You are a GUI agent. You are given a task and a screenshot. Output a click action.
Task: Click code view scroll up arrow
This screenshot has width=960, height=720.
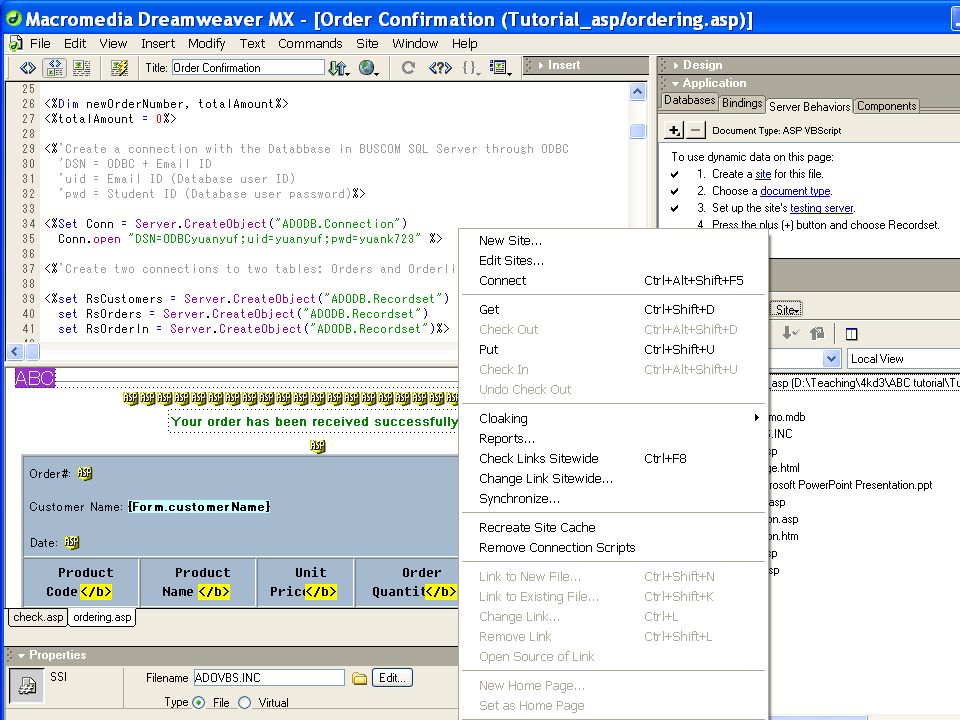pos(637,92)
